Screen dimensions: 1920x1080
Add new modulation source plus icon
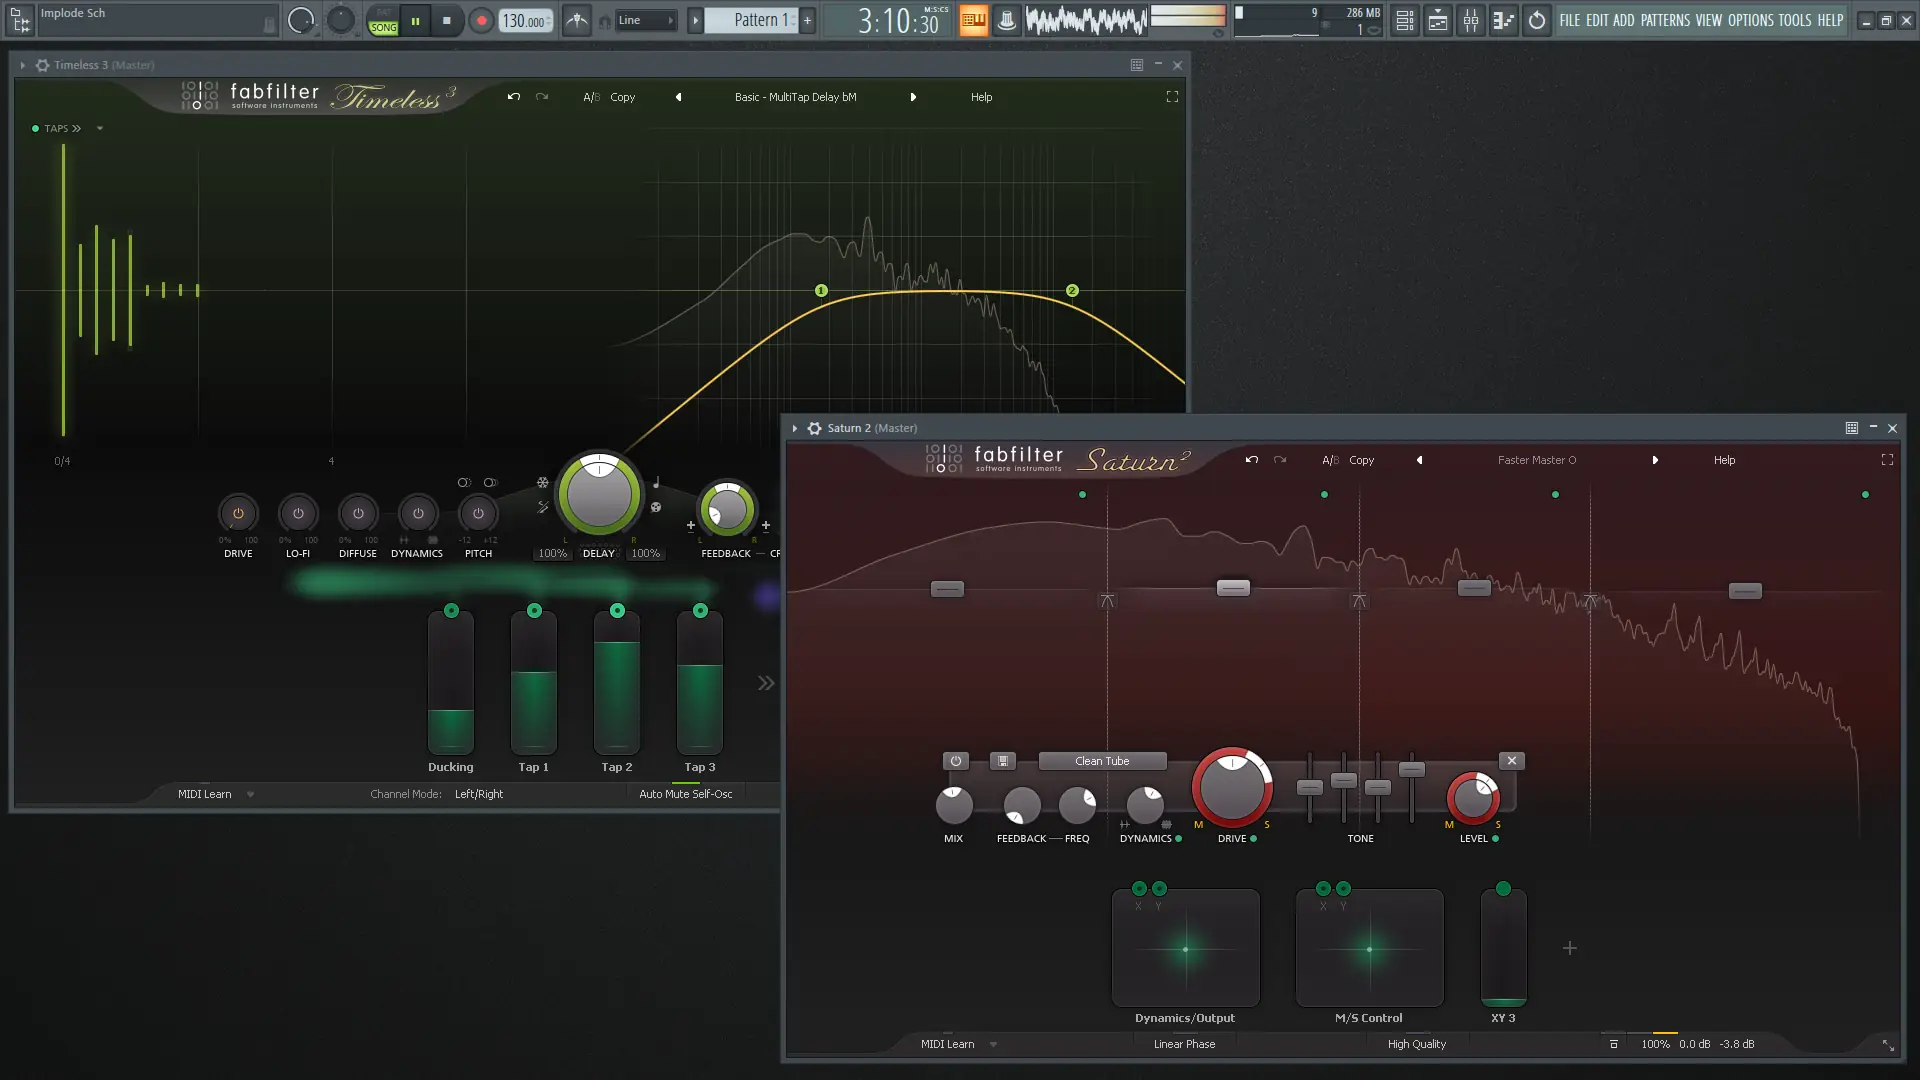pos(1570,948)
